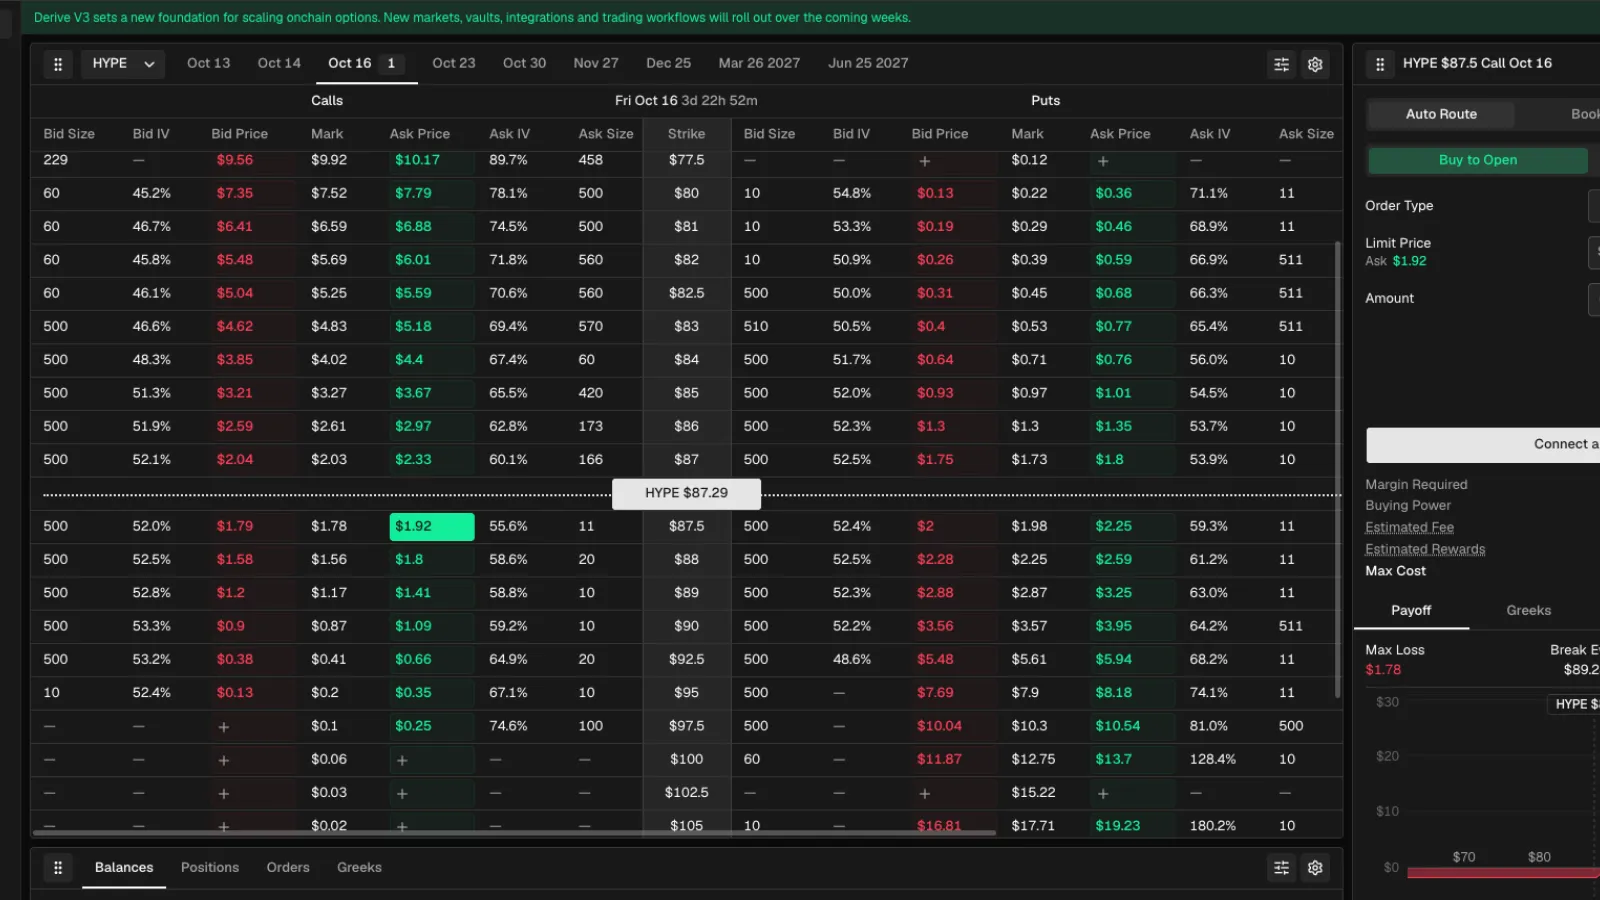Viewport: 1600px width, 900px height.
Task: Click the Buy to Open button
Action: click(1478, 160)
